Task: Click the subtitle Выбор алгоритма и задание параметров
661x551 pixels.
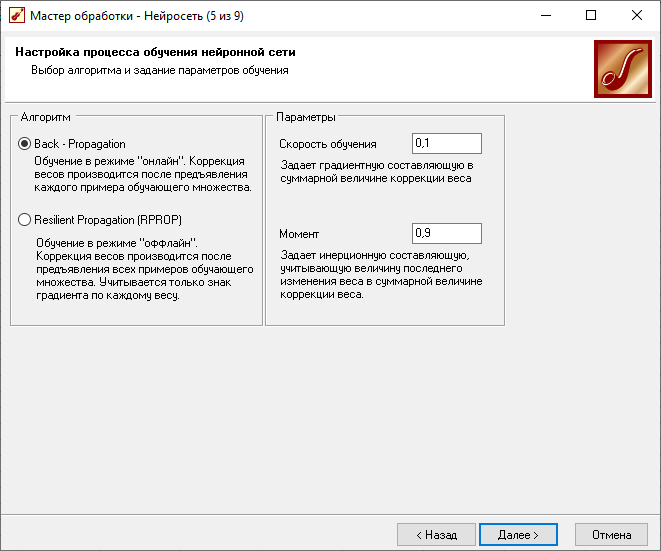Action: point(160,70)
